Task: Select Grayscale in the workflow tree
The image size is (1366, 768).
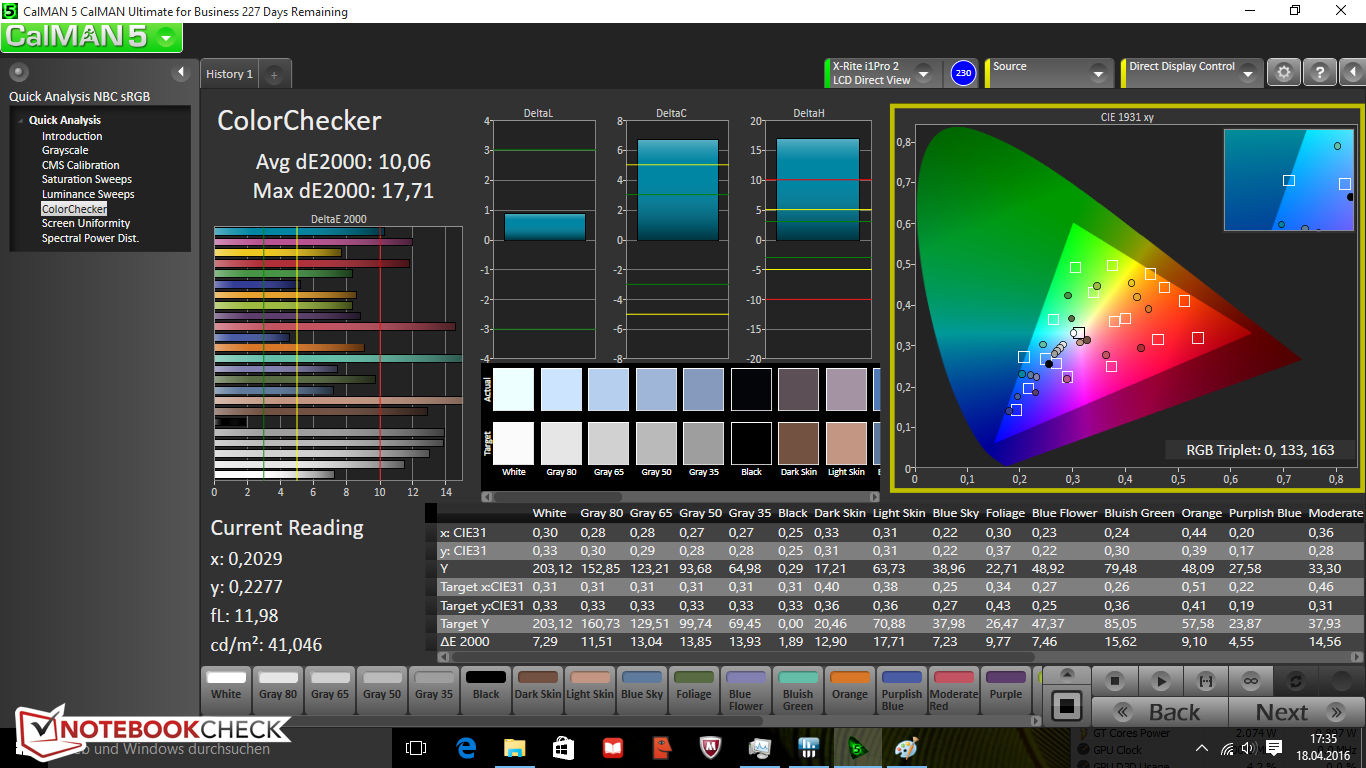Action: click(65, 151)
